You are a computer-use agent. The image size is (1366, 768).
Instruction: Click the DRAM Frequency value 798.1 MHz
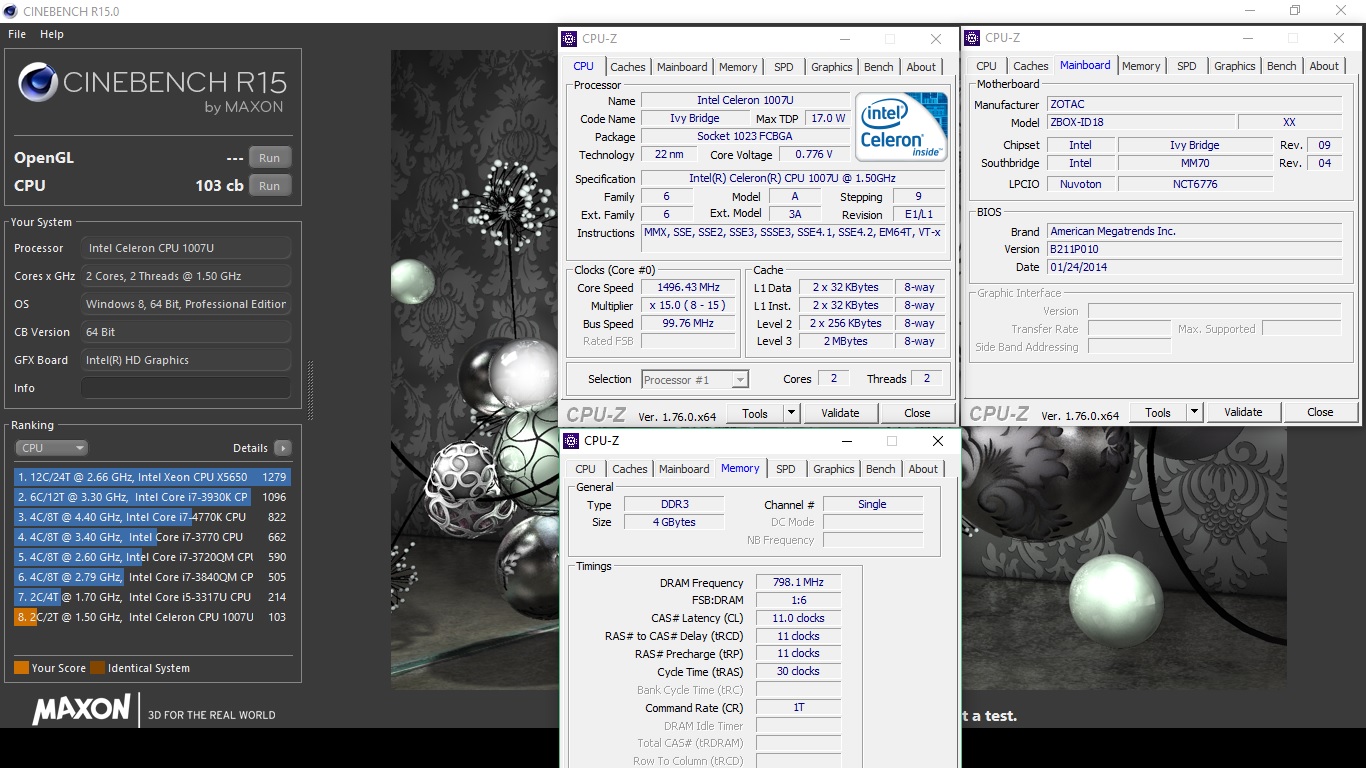tap(798, 583)
